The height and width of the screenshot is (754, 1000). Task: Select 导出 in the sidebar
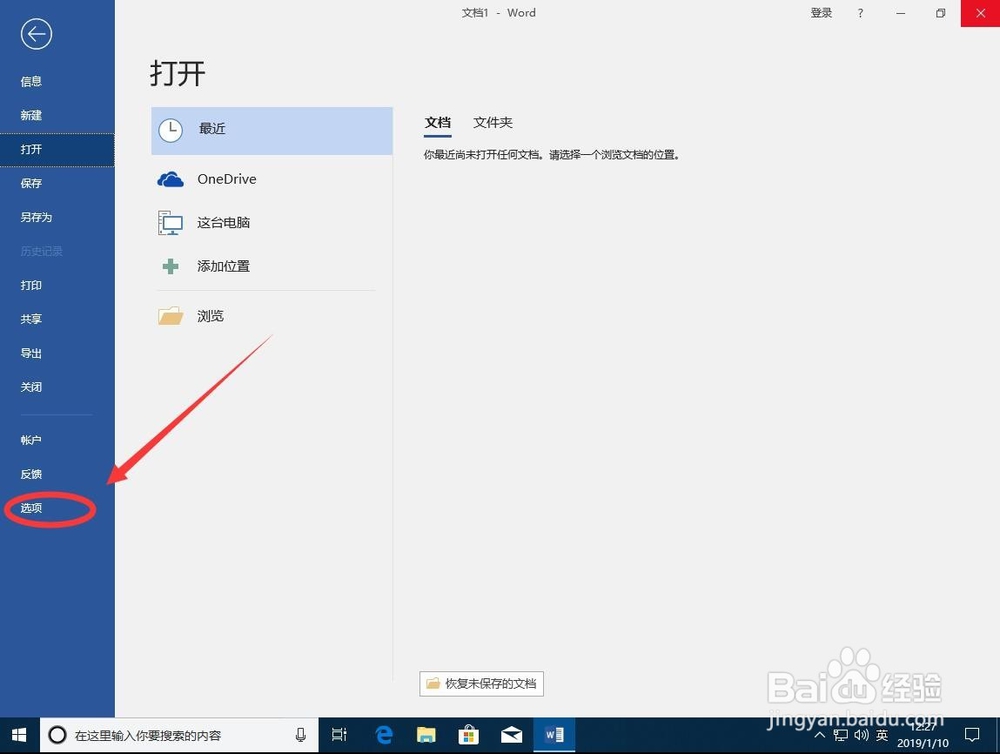pyautogui.click(x=31, y=353)
